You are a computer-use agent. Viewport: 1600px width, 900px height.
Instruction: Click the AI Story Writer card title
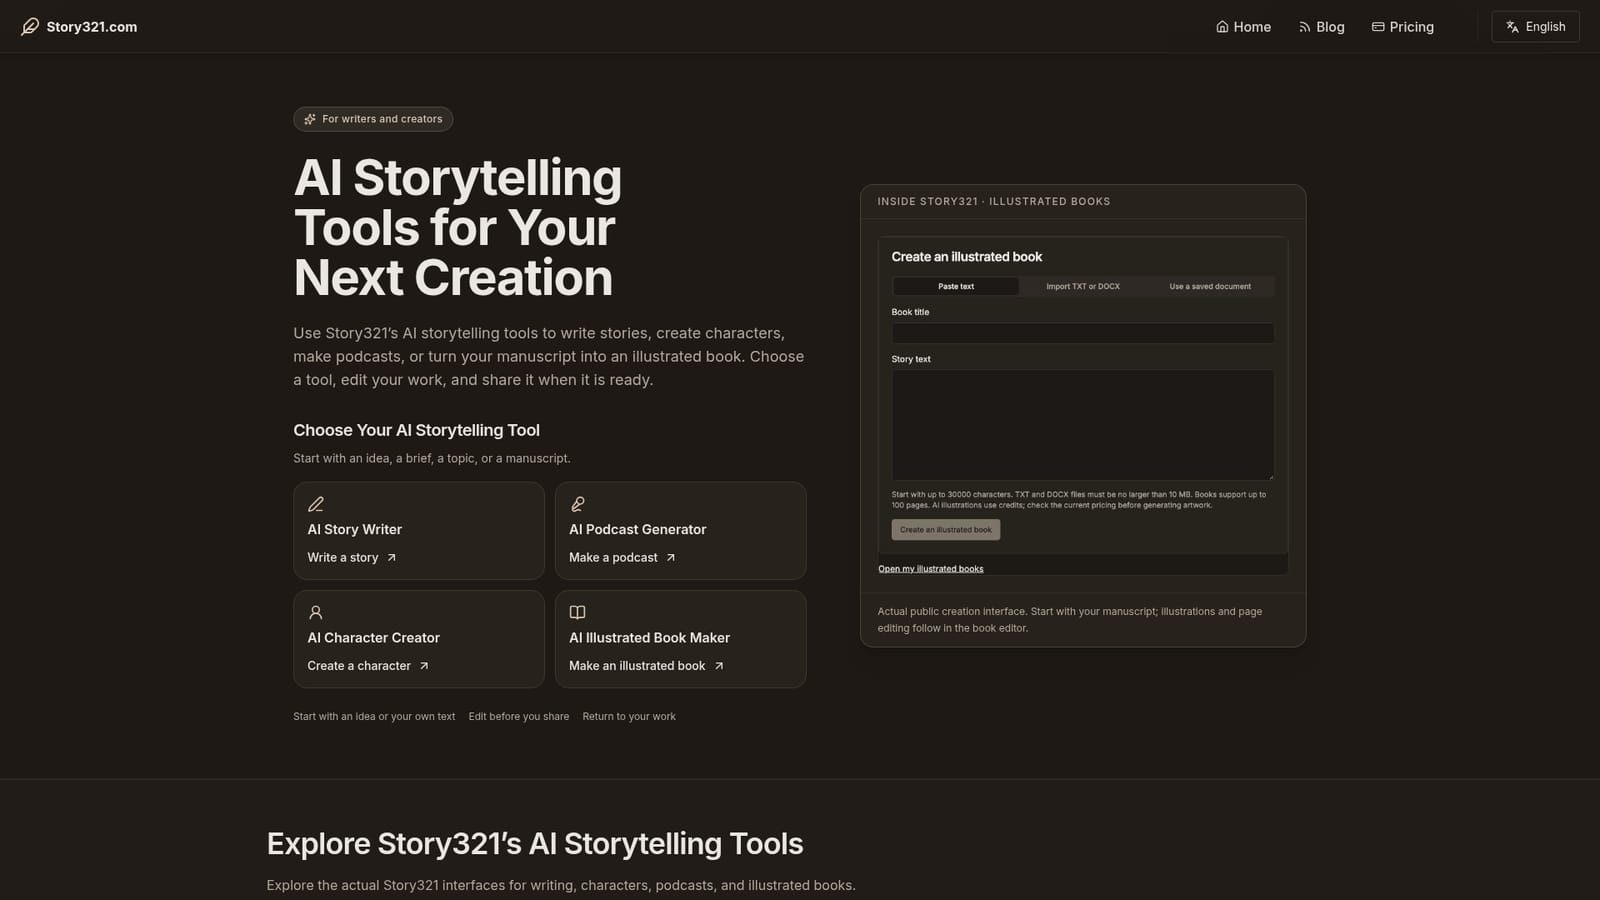point(355,530)
